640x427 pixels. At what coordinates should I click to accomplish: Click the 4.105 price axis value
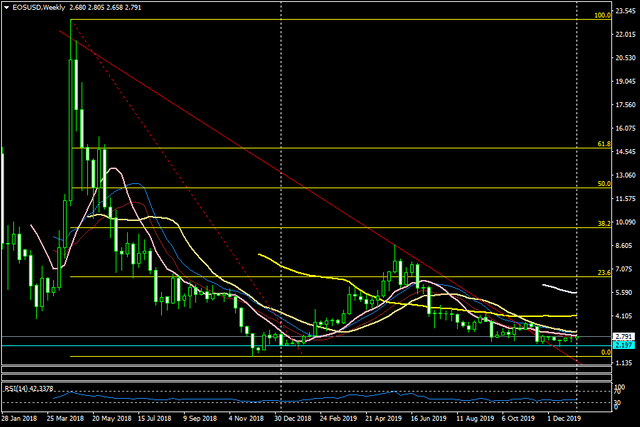623,316
